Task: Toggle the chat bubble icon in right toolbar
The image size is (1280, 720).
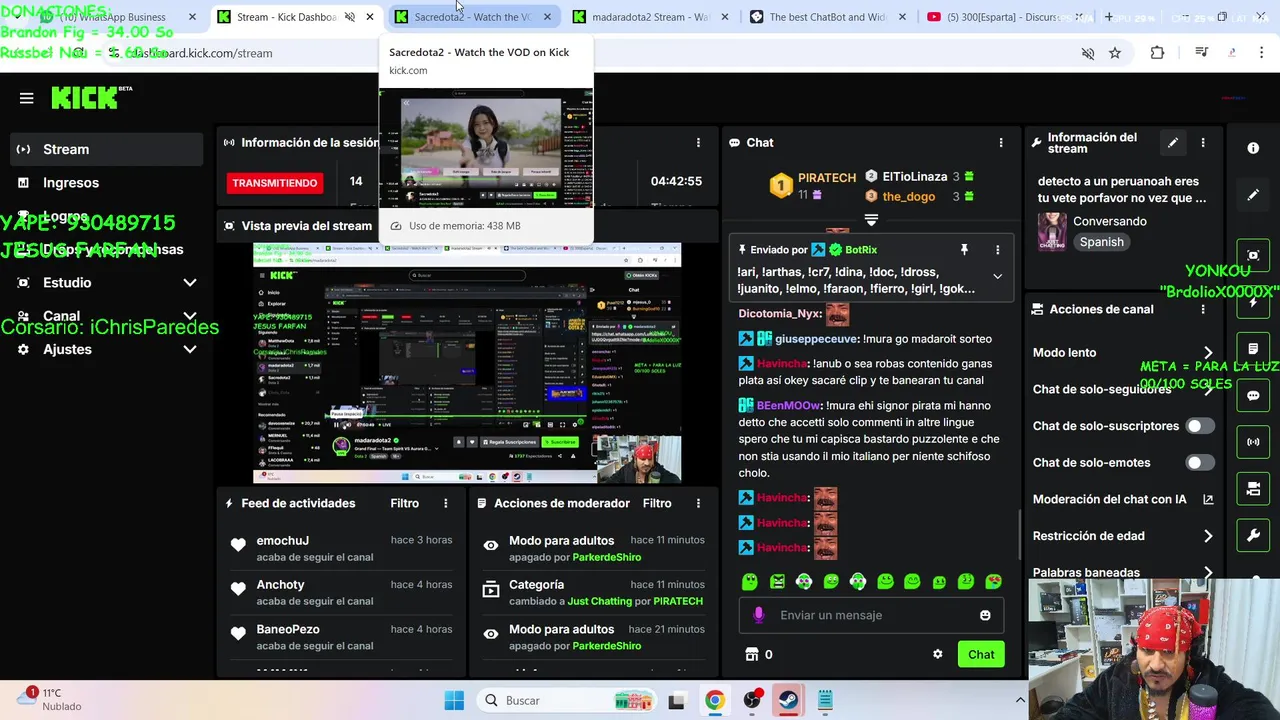Action: click(1253, 395)
